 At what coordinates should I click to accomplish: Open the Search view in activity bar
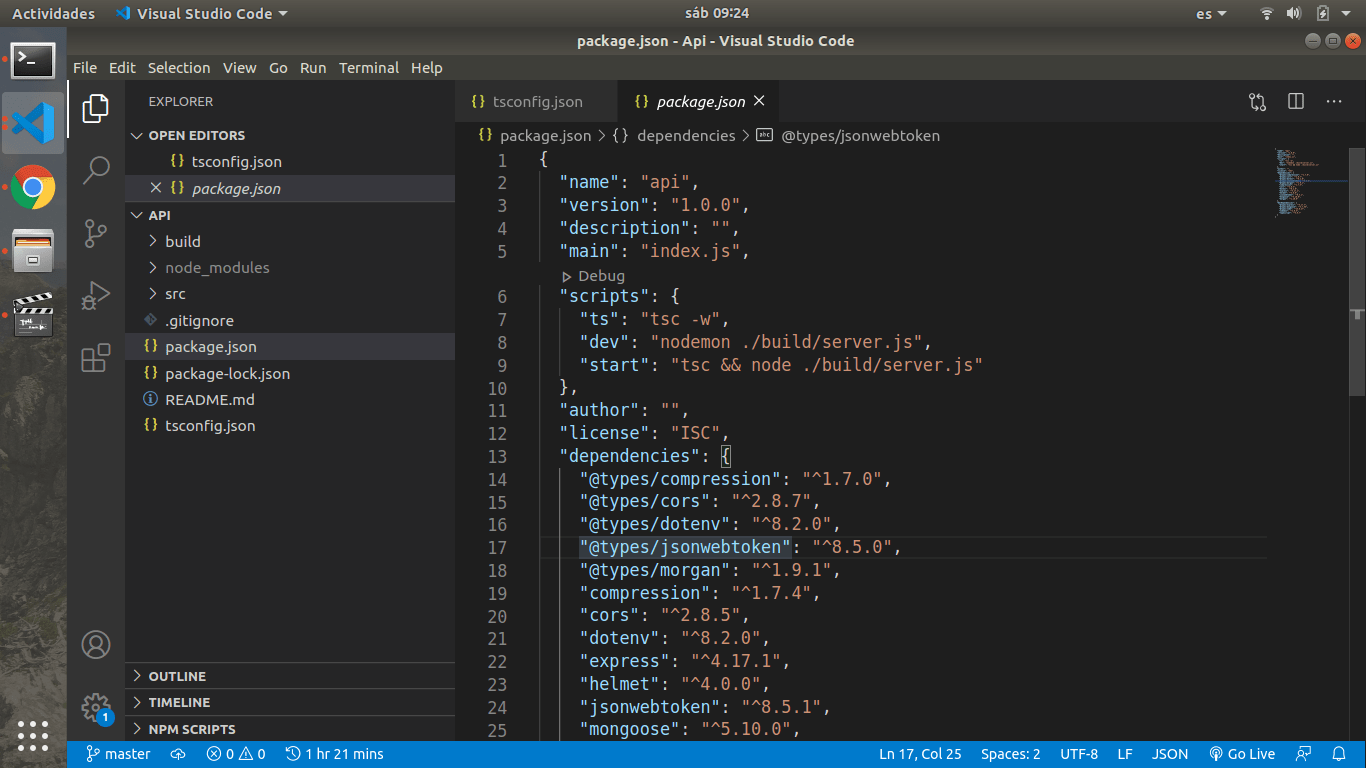point(96,170)
